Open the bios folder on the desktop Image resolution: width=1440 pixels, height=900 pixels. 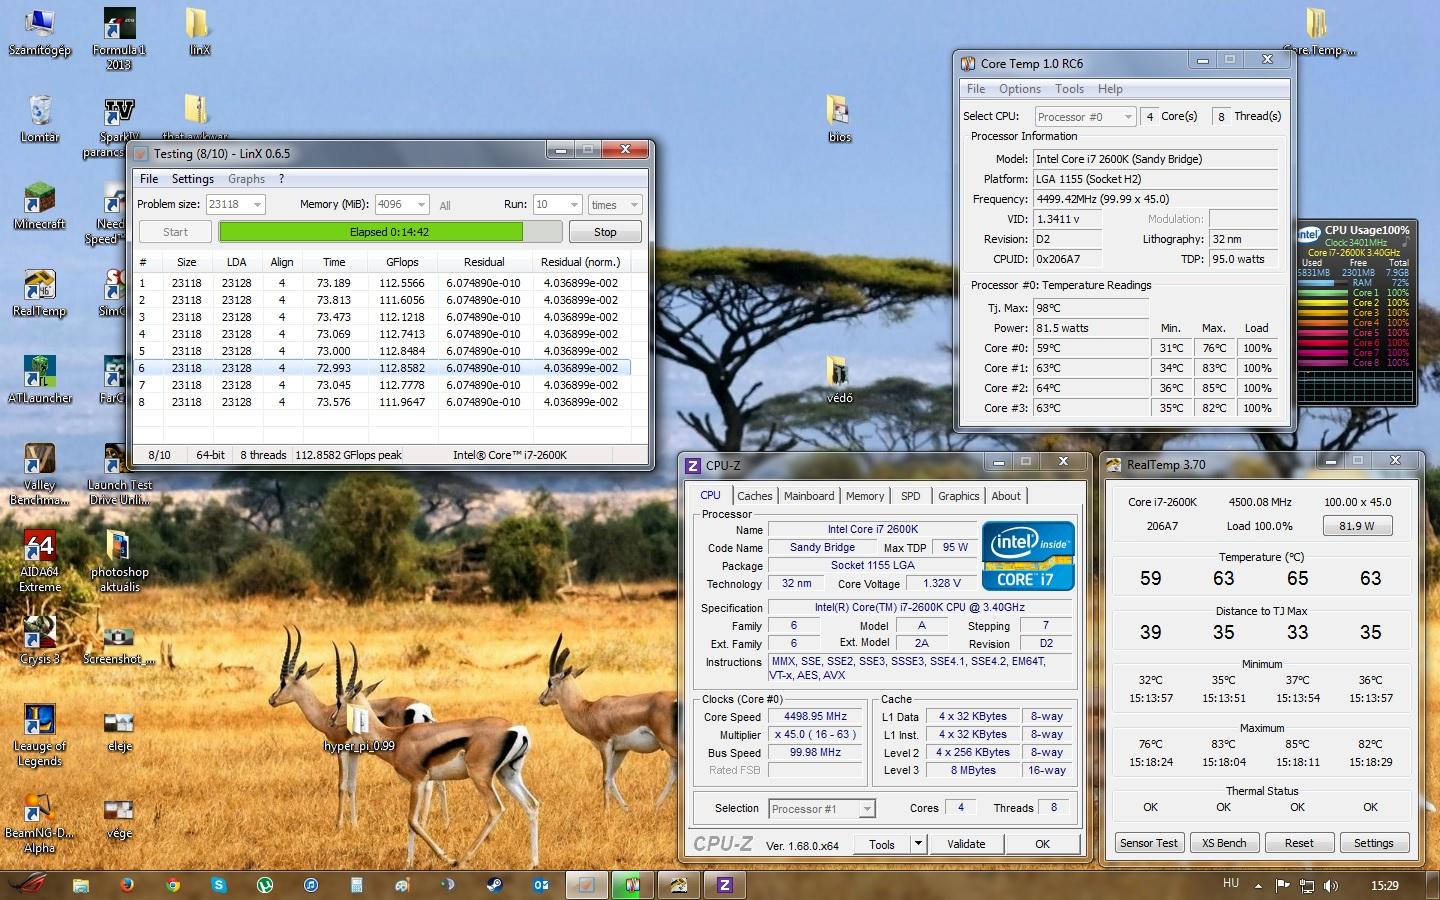coord(839,119)
